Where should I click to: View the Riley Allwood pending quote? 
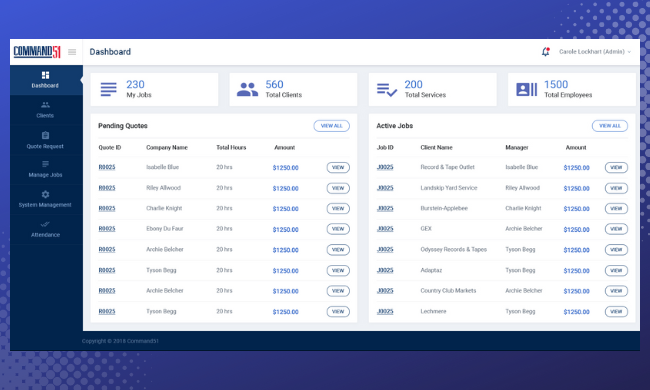coord(338,188)
